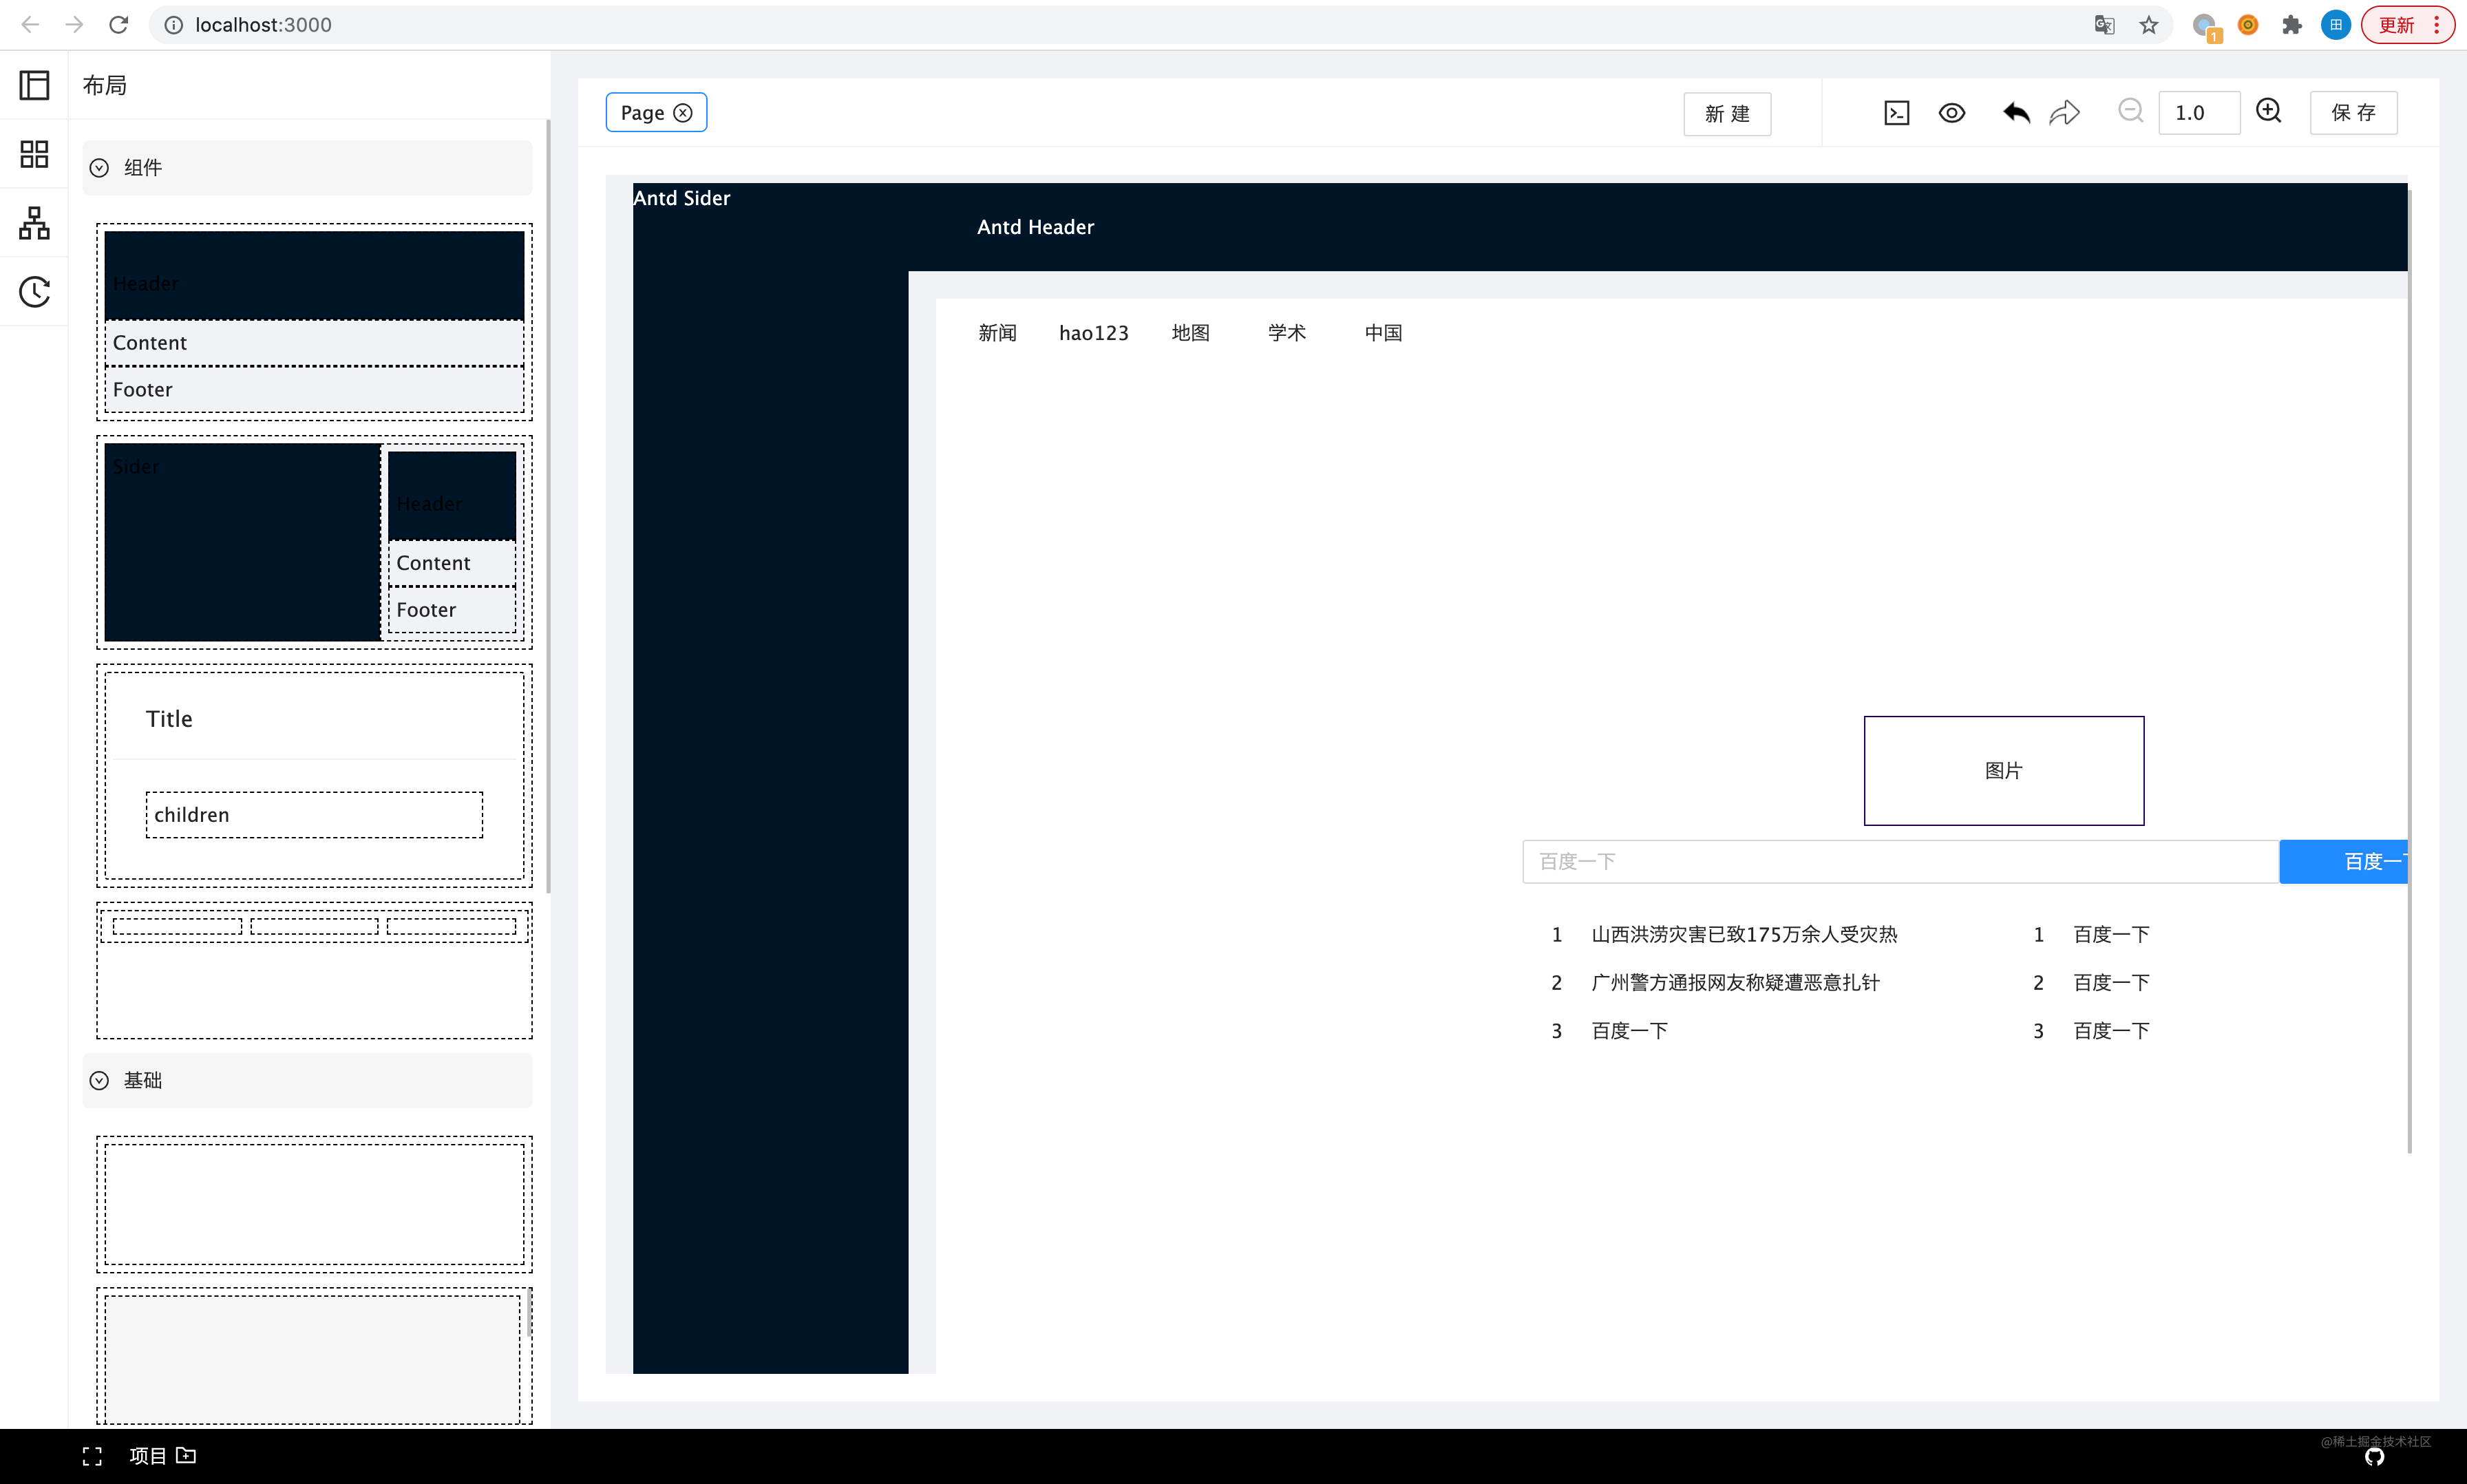The image size is (2467, 1484).
Task: Select the Page tab
Action: tap(642, 113)
